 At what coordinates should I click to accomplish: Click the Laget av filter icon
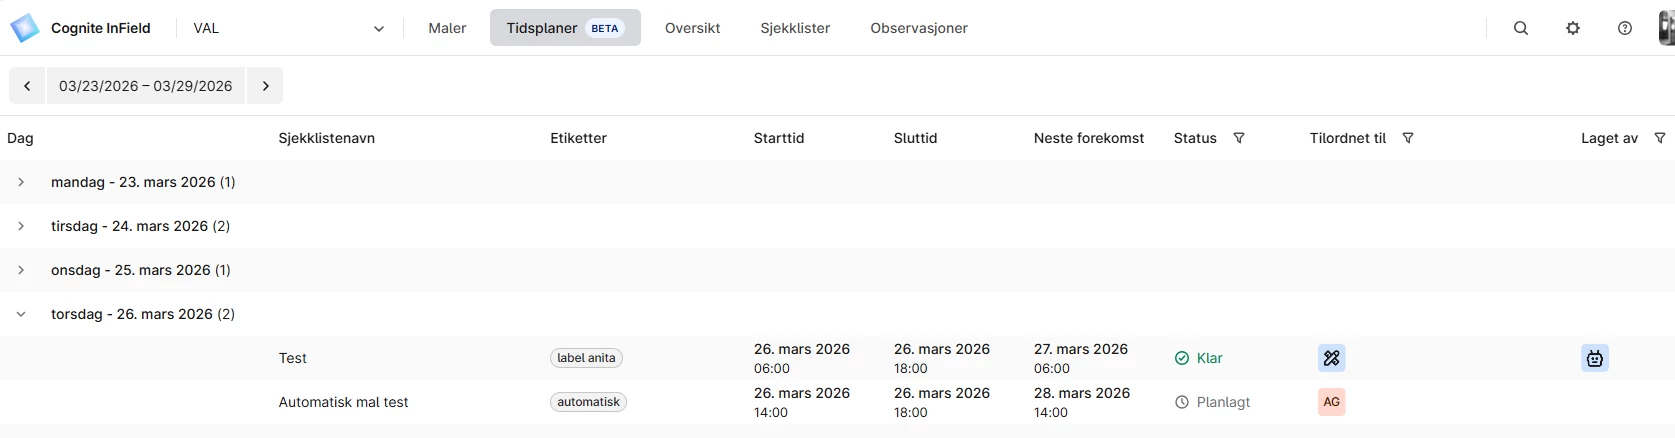pos(1660,138)
